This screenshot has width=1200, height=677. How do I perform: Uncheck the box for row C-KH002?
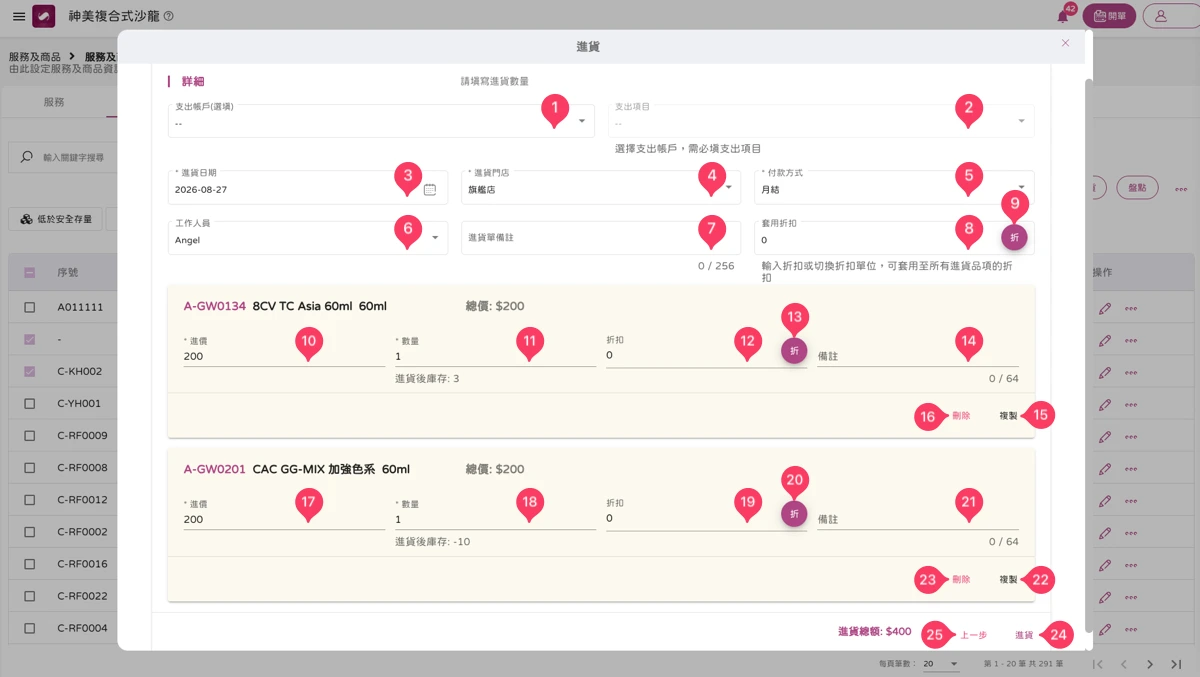pyautogui.click(x=29, y=371)
